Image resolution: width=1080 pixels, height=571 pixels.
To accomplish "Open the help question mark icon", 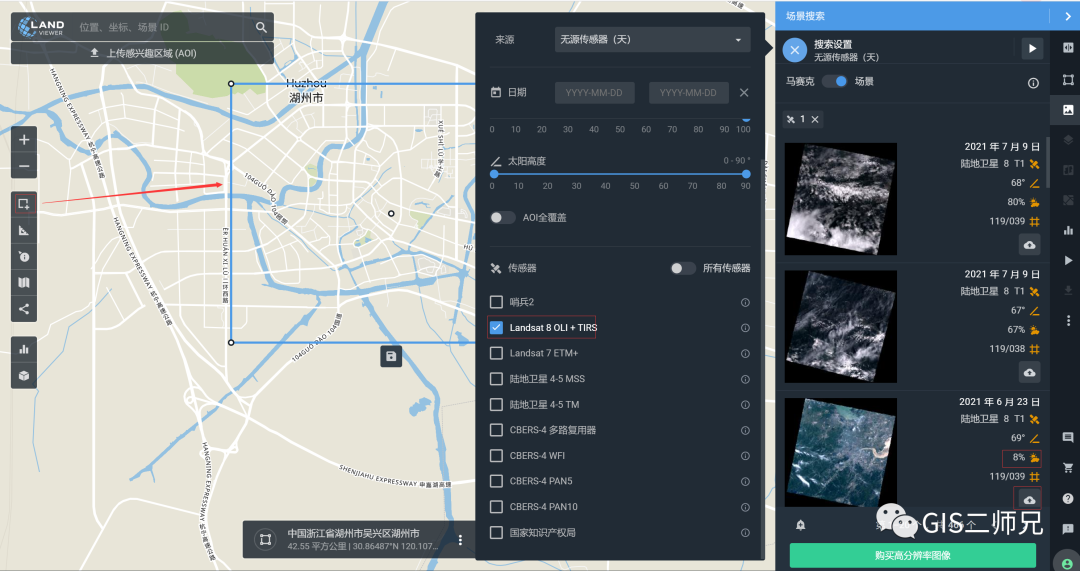I will 1068,499.
